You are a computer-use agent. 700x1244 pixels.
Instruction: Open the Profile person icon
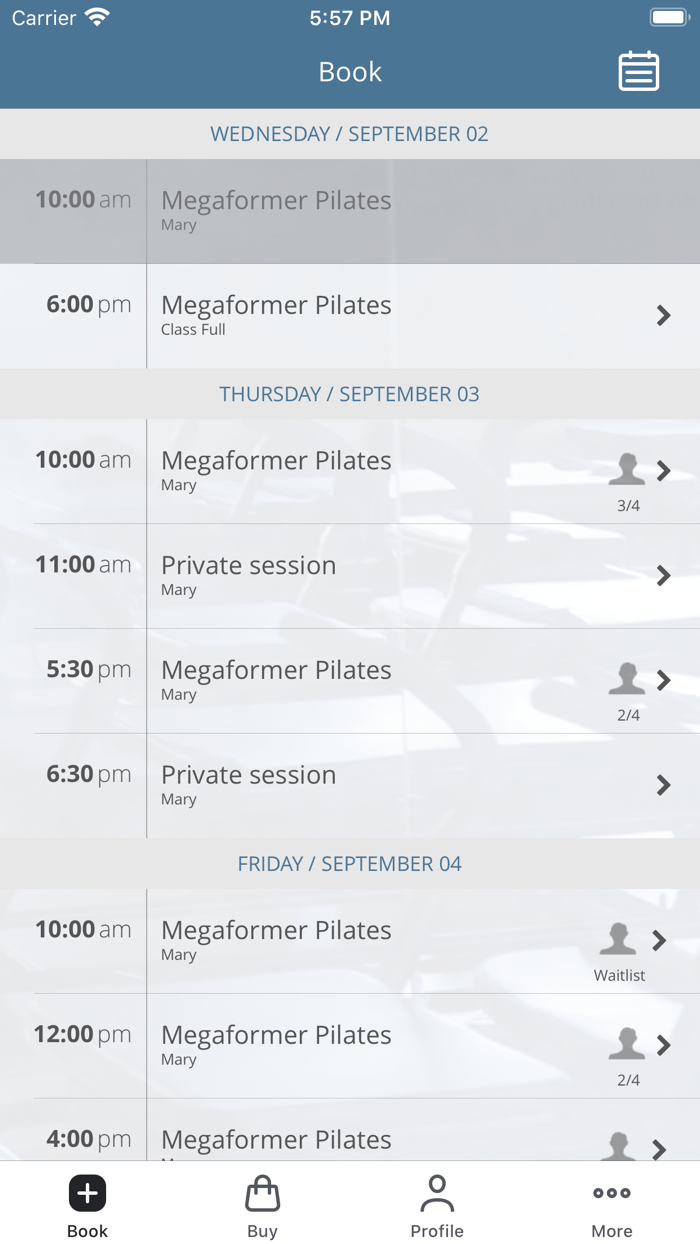coord(437,1193)
